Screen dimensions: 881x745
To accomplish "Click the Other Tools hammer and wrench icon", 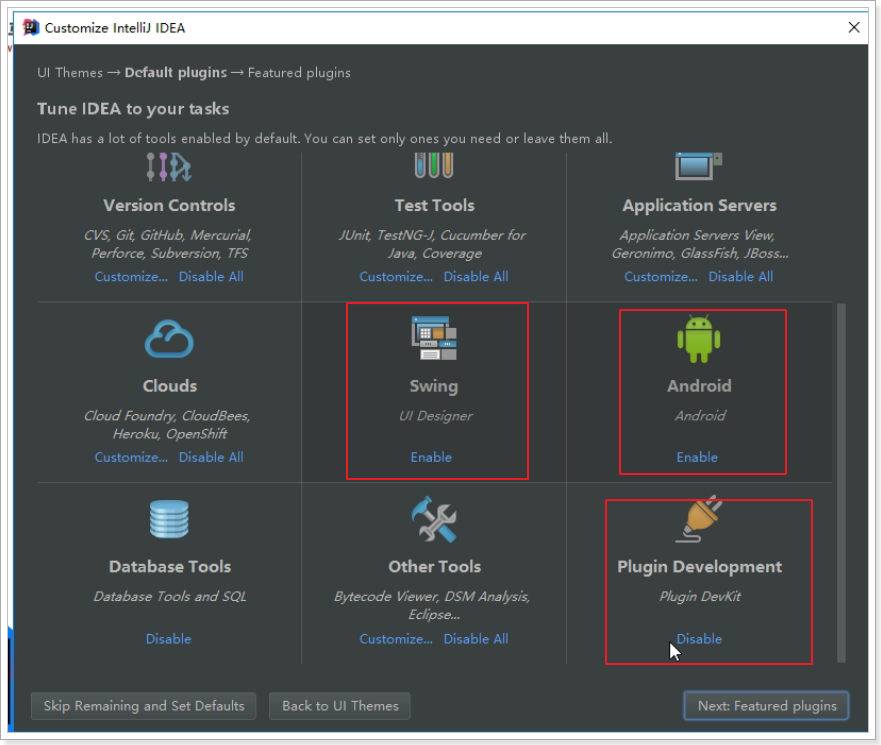I will pyautogui.click(x=434, y=520).
